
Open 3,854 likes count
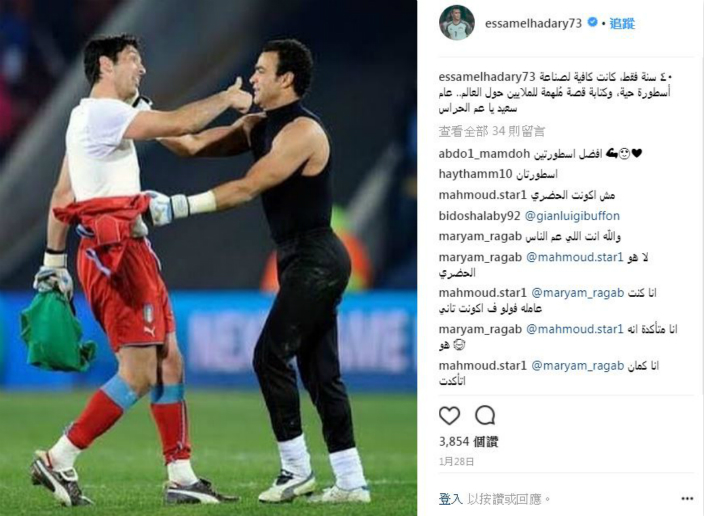point(468,441)
